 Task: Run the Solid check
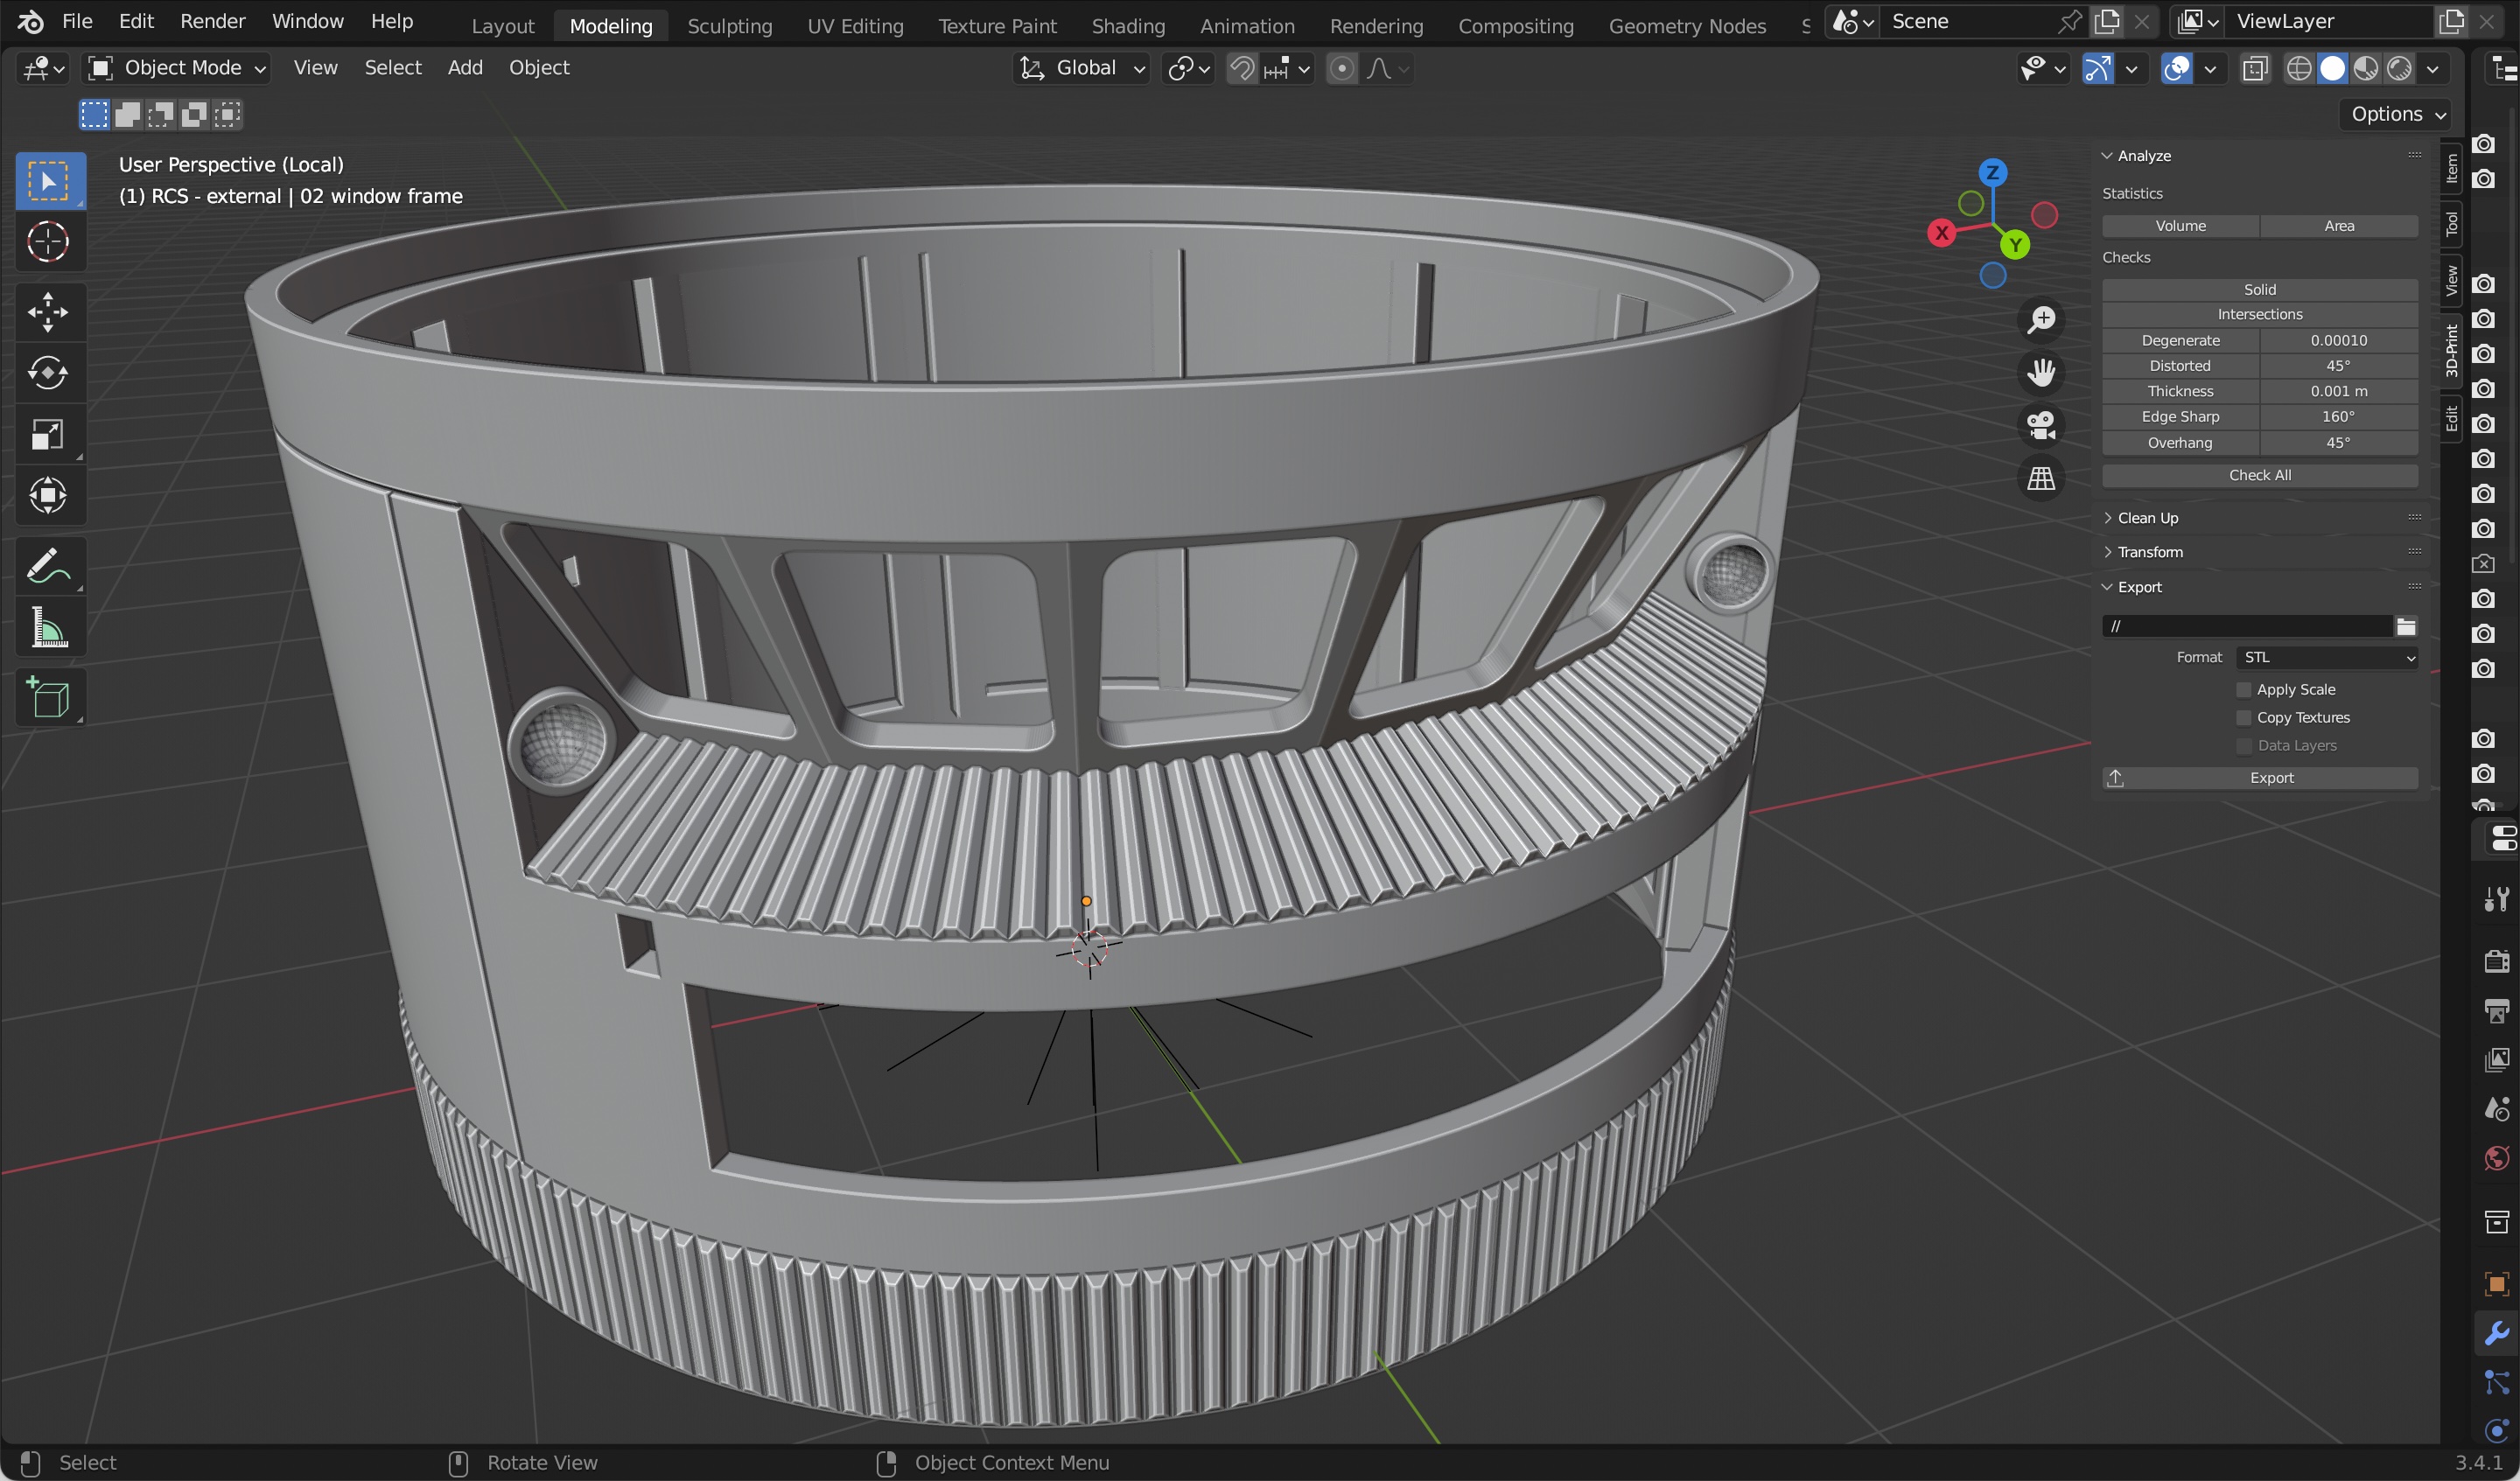(2260, 289)
